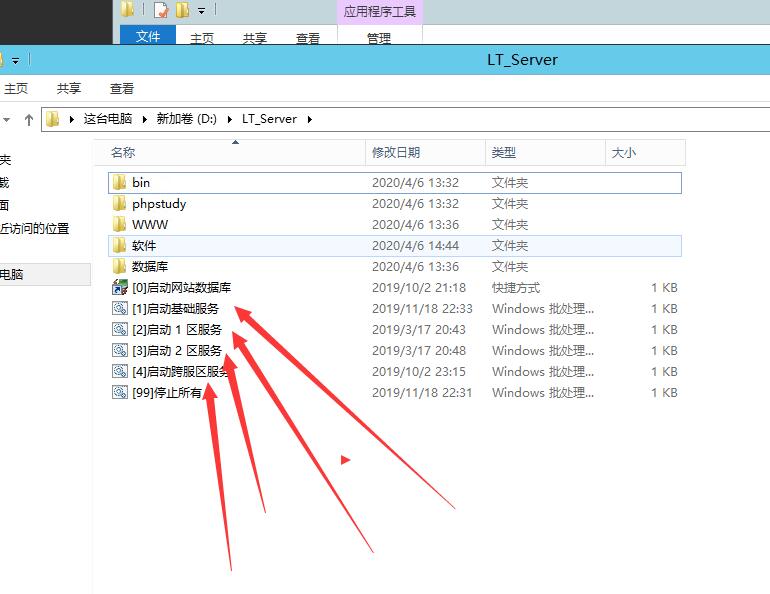The width and height of the screenshot is (770, 594).
Task: Open recent locations dropdown beside up arrow
Action: click(6, 119)
